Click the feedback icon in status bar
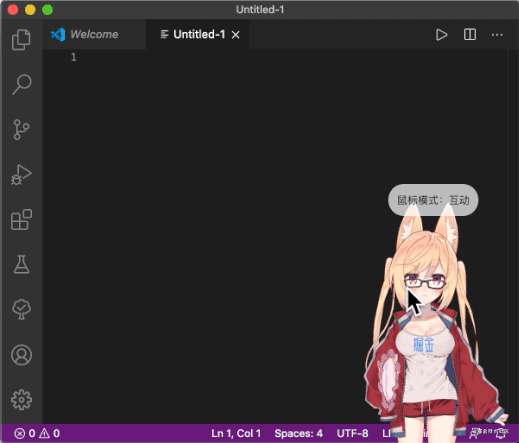Screen dimensions: 519x443 [x=474, y=433]
